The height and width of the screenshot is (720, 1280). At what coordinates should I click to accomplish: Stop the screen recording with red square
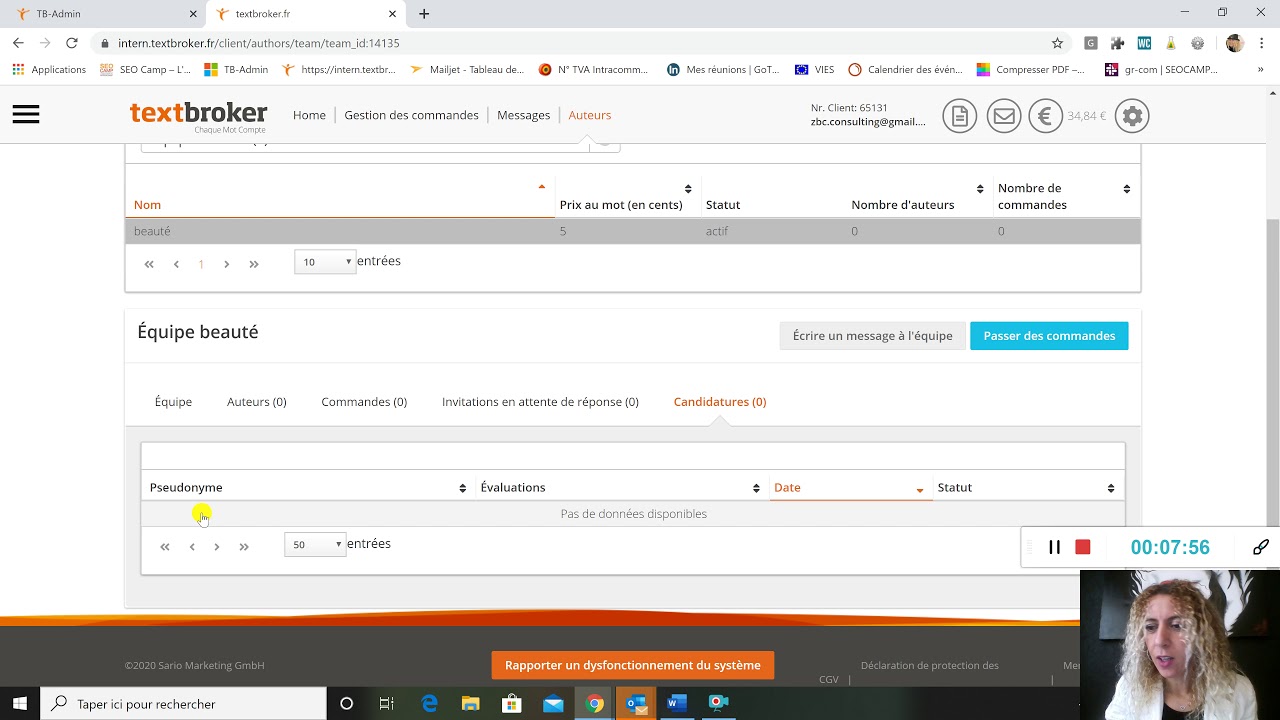click(1082, 547)
